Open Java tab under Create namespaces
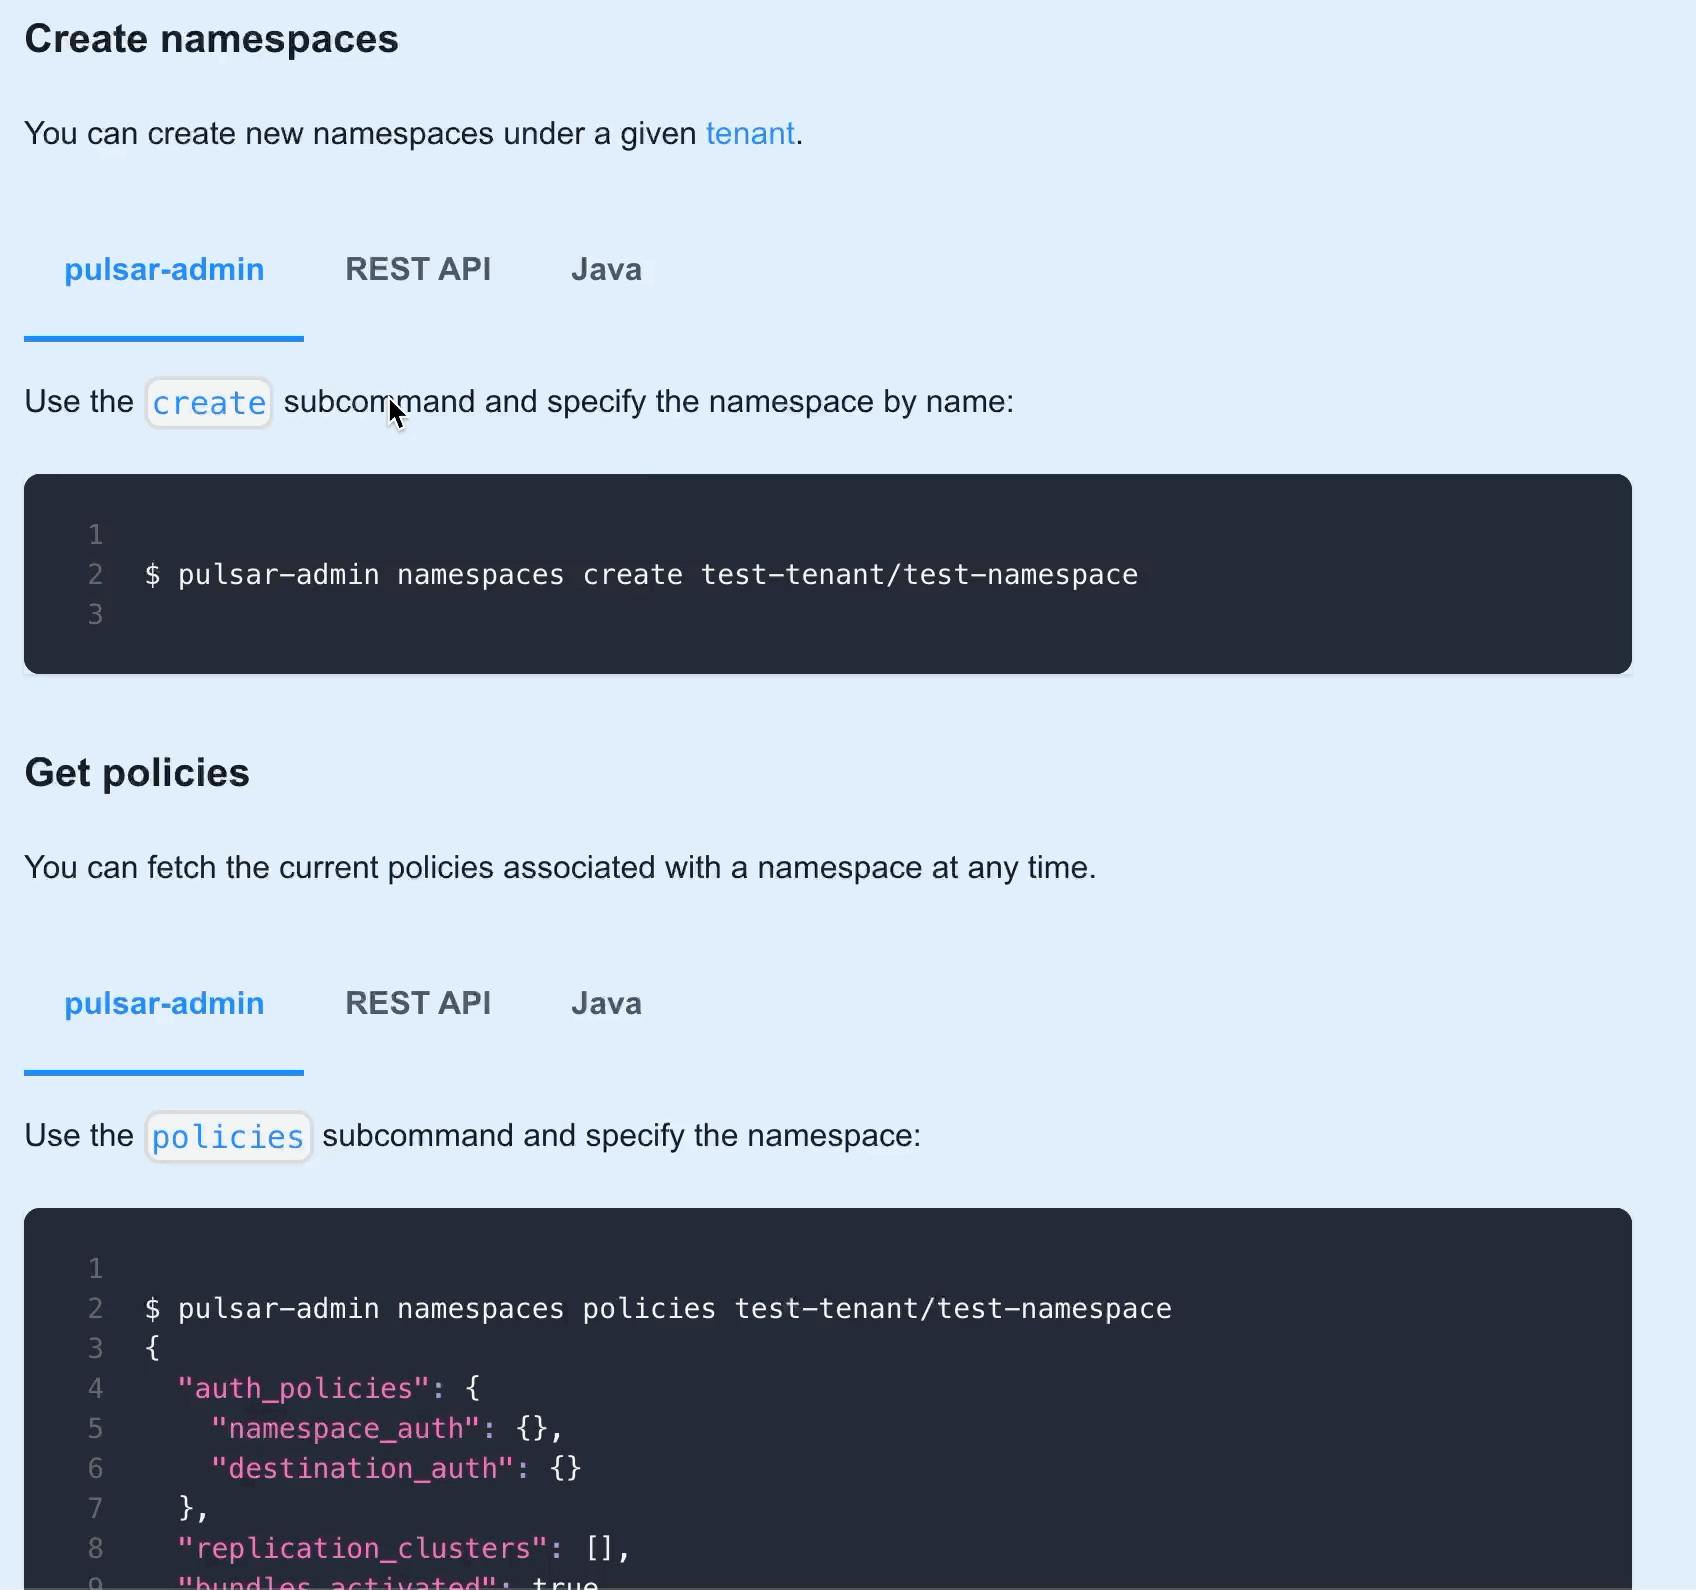 [606, 270]
